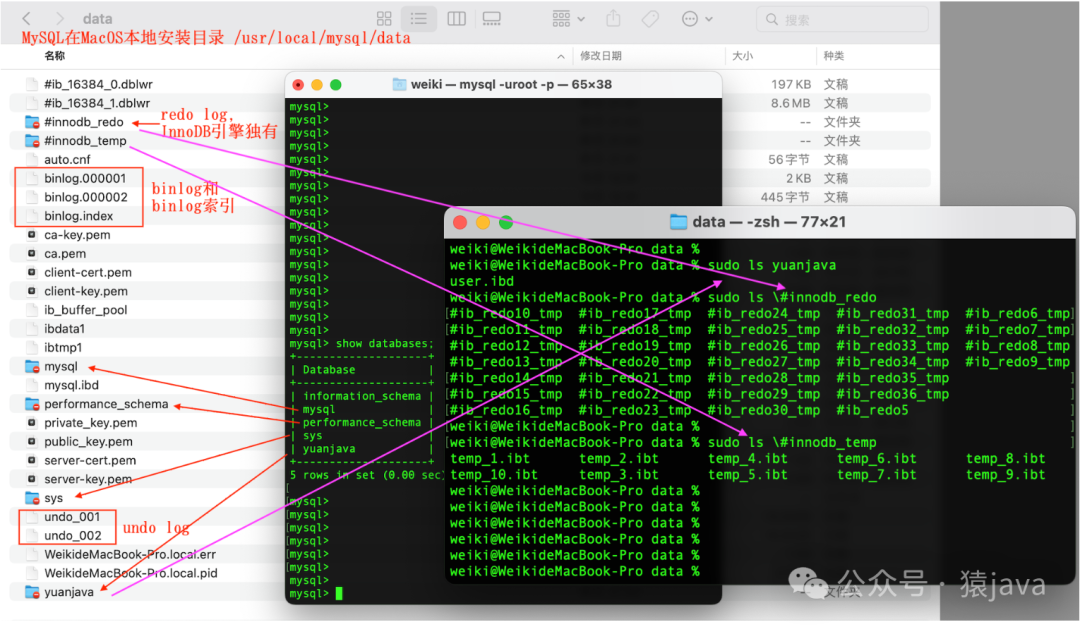This screenshot has height=627, width=1080.
Task: Go forward with Finder's forward arrow
Action: [60, 19]
